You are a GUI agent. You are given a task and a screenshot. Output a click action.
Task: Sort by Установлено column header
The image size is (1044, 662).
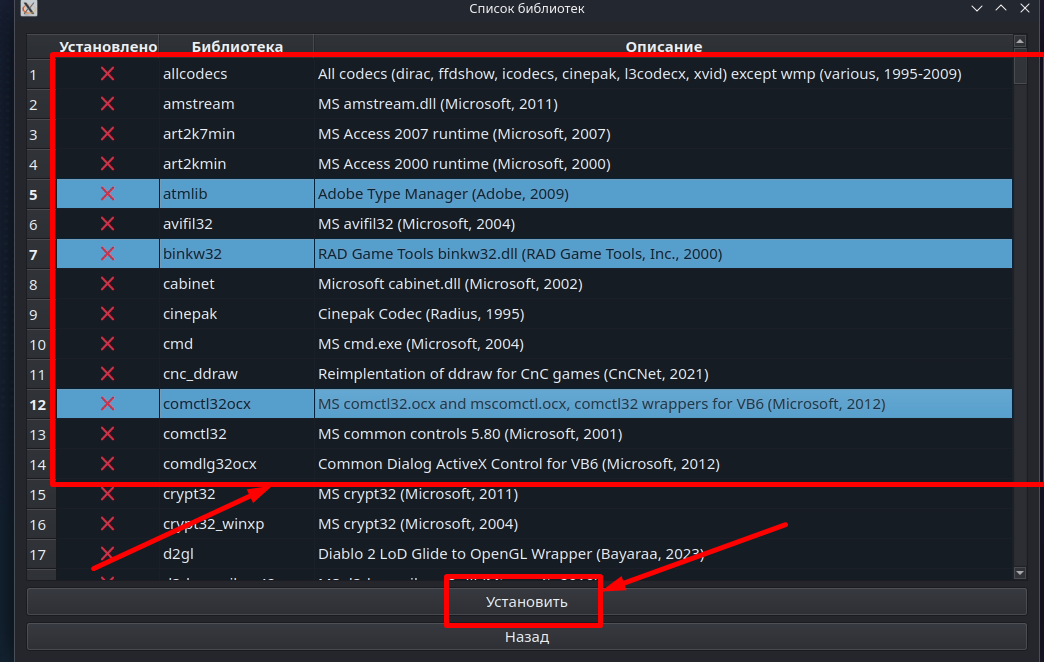108,47
